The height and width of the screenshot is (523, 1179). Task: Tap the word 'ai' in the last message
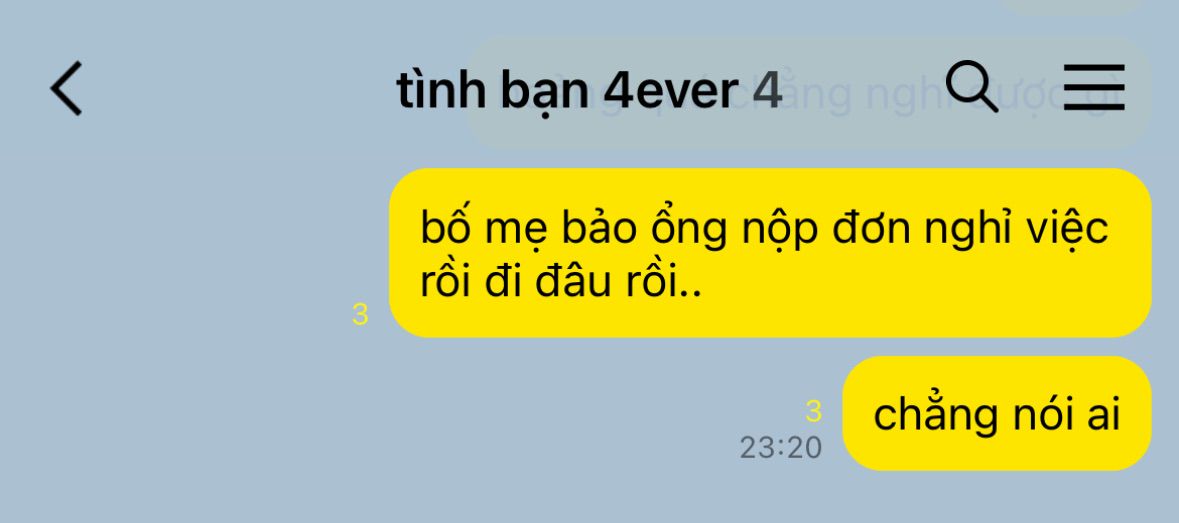1103,413
